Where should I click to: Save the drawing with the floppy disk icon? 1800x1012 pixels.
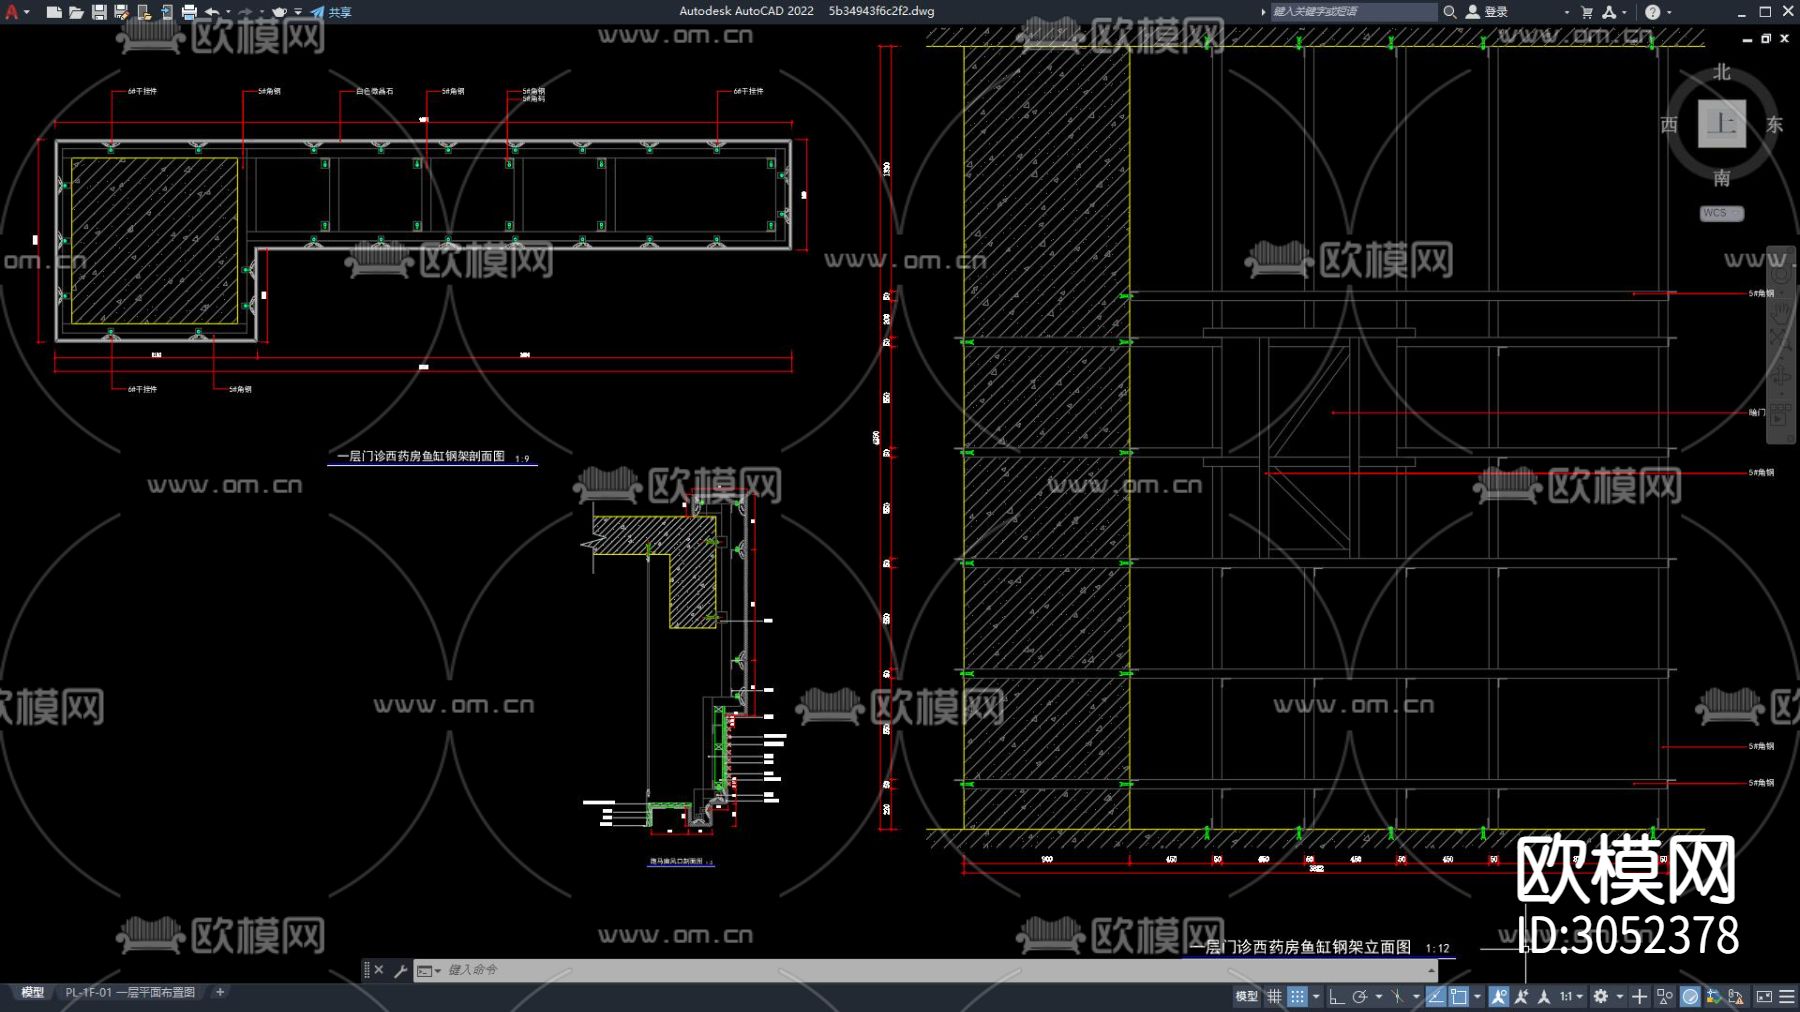pos(99,12)
